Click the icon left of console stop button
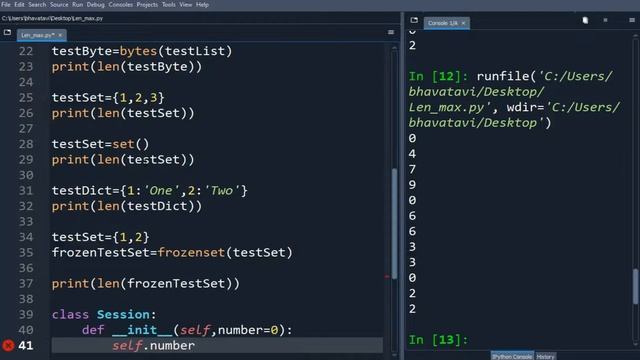 585,20
